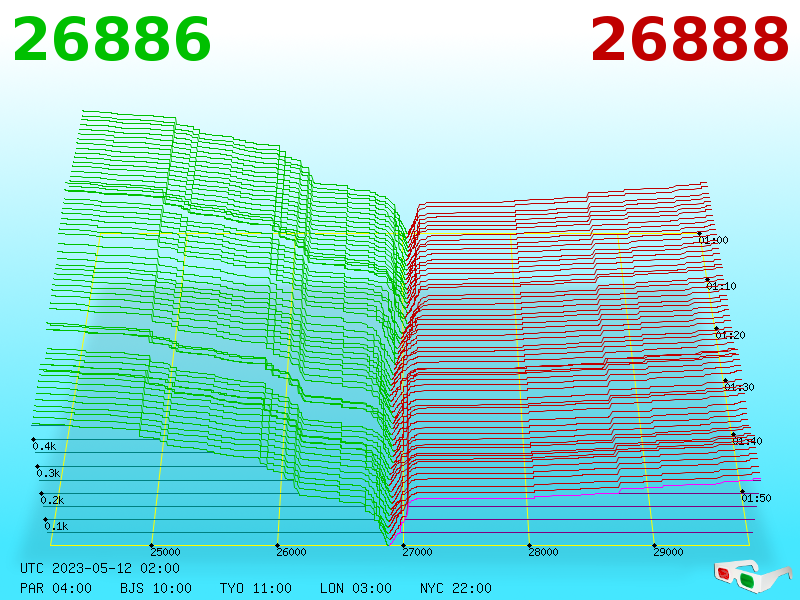Click the green bid price 26886
The width and height of the screenshot is (800, 600).
click(112, 40)
